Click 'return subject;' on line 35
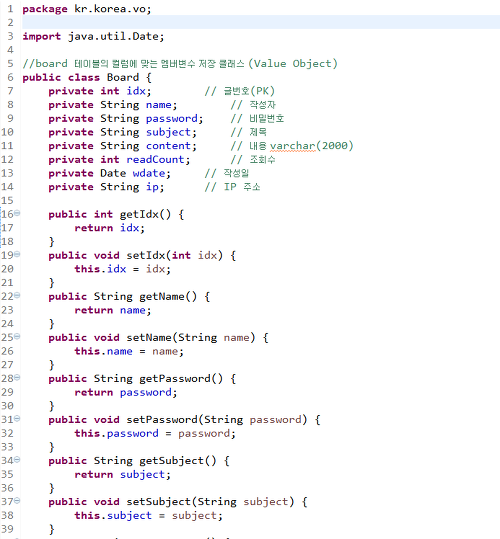Image resolution: width=500 pixels, height=539 pixels. (x=123, y=475)
